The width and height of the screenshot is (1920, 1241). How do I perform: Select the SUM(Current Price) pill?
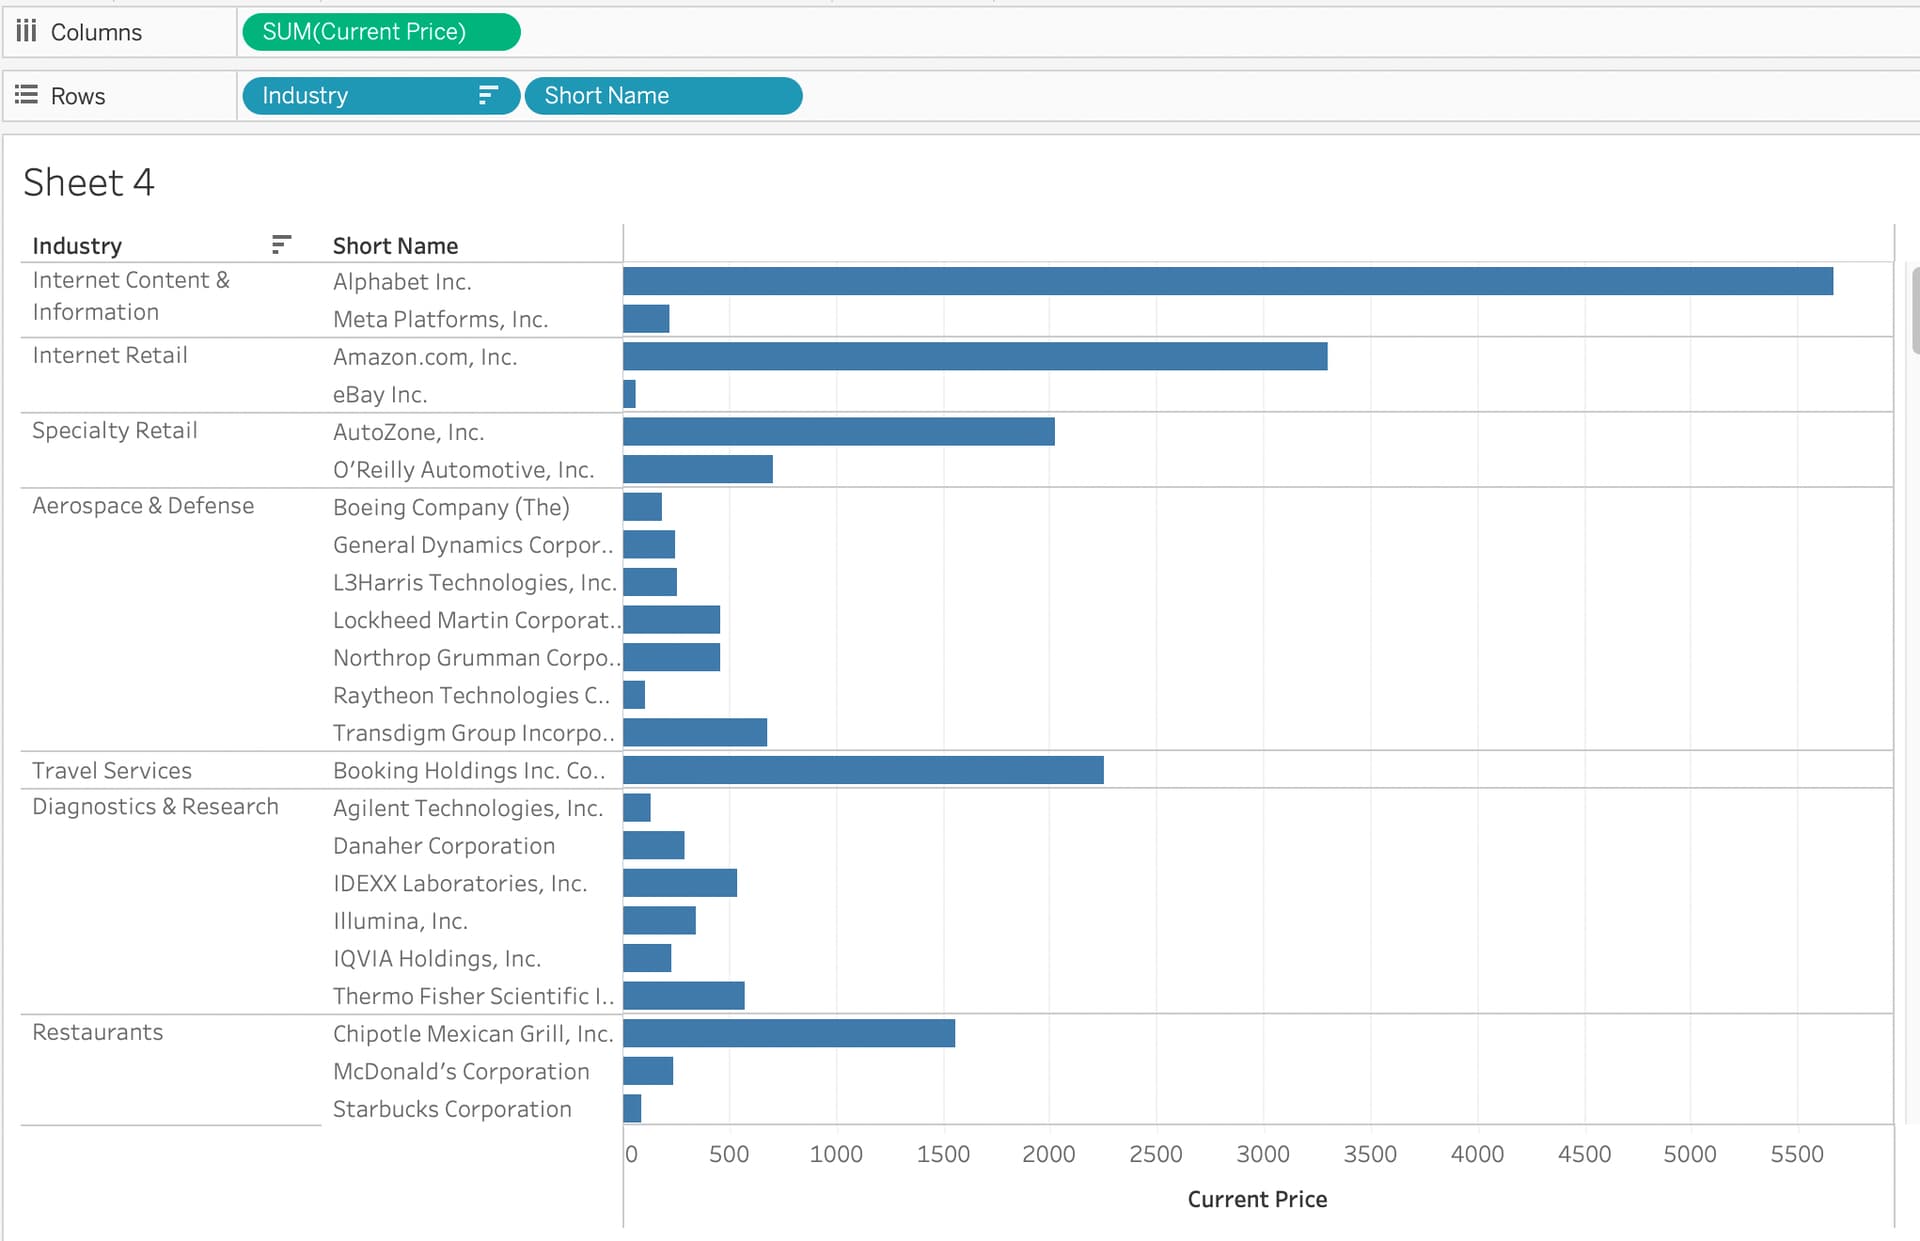380,32
